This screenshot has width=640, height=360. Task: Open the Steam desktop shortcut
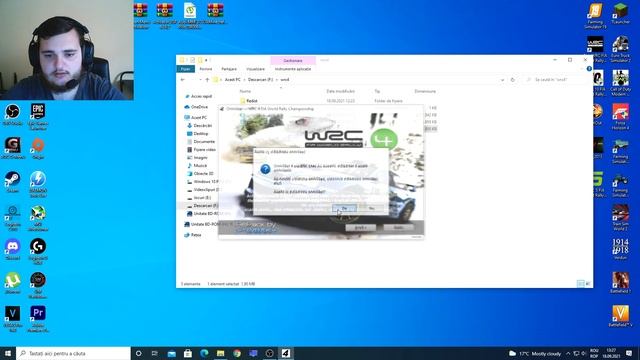13,182
